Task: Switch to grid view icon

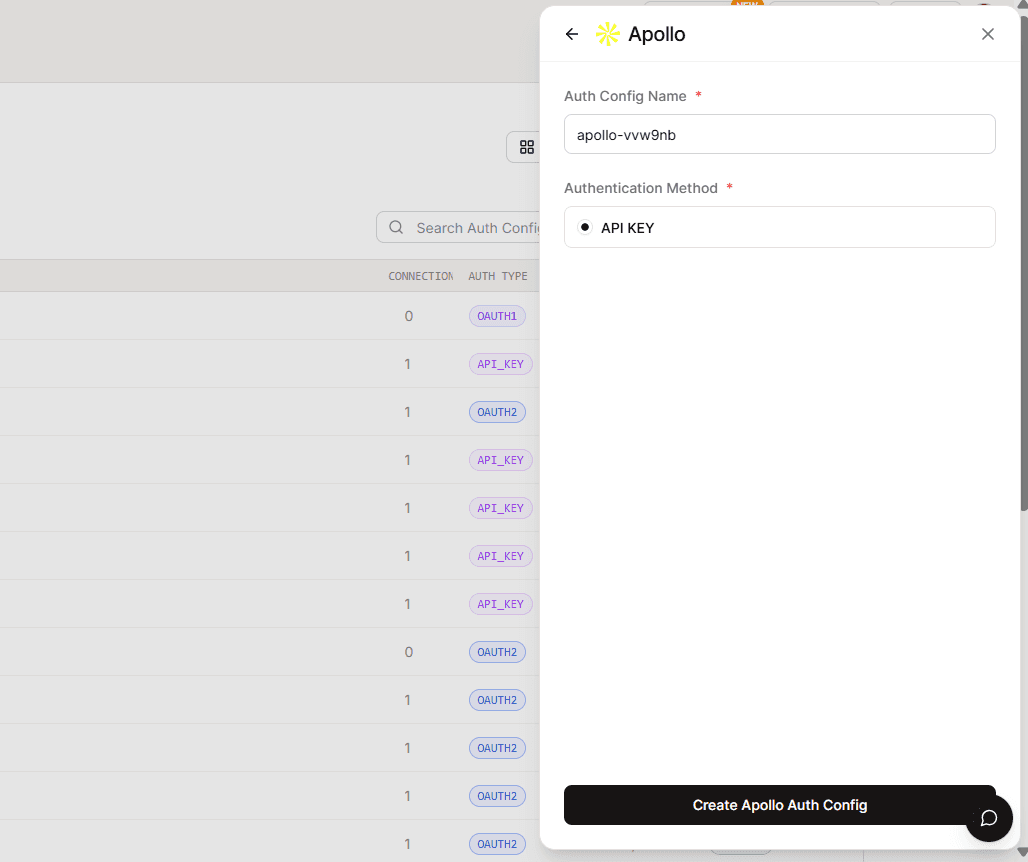Action: (526, 147)
